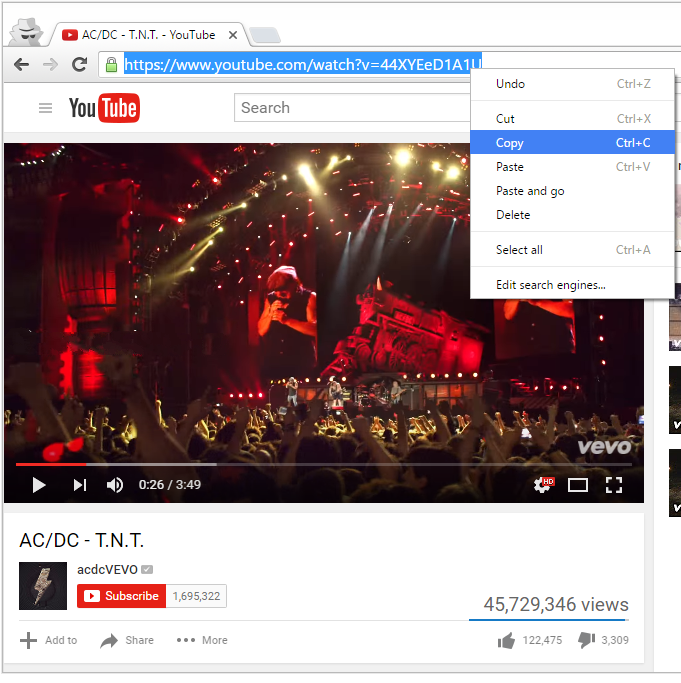Go to YouTube home via logo
This screenshot has height=683, width=681.
click(x=104, y=108)
